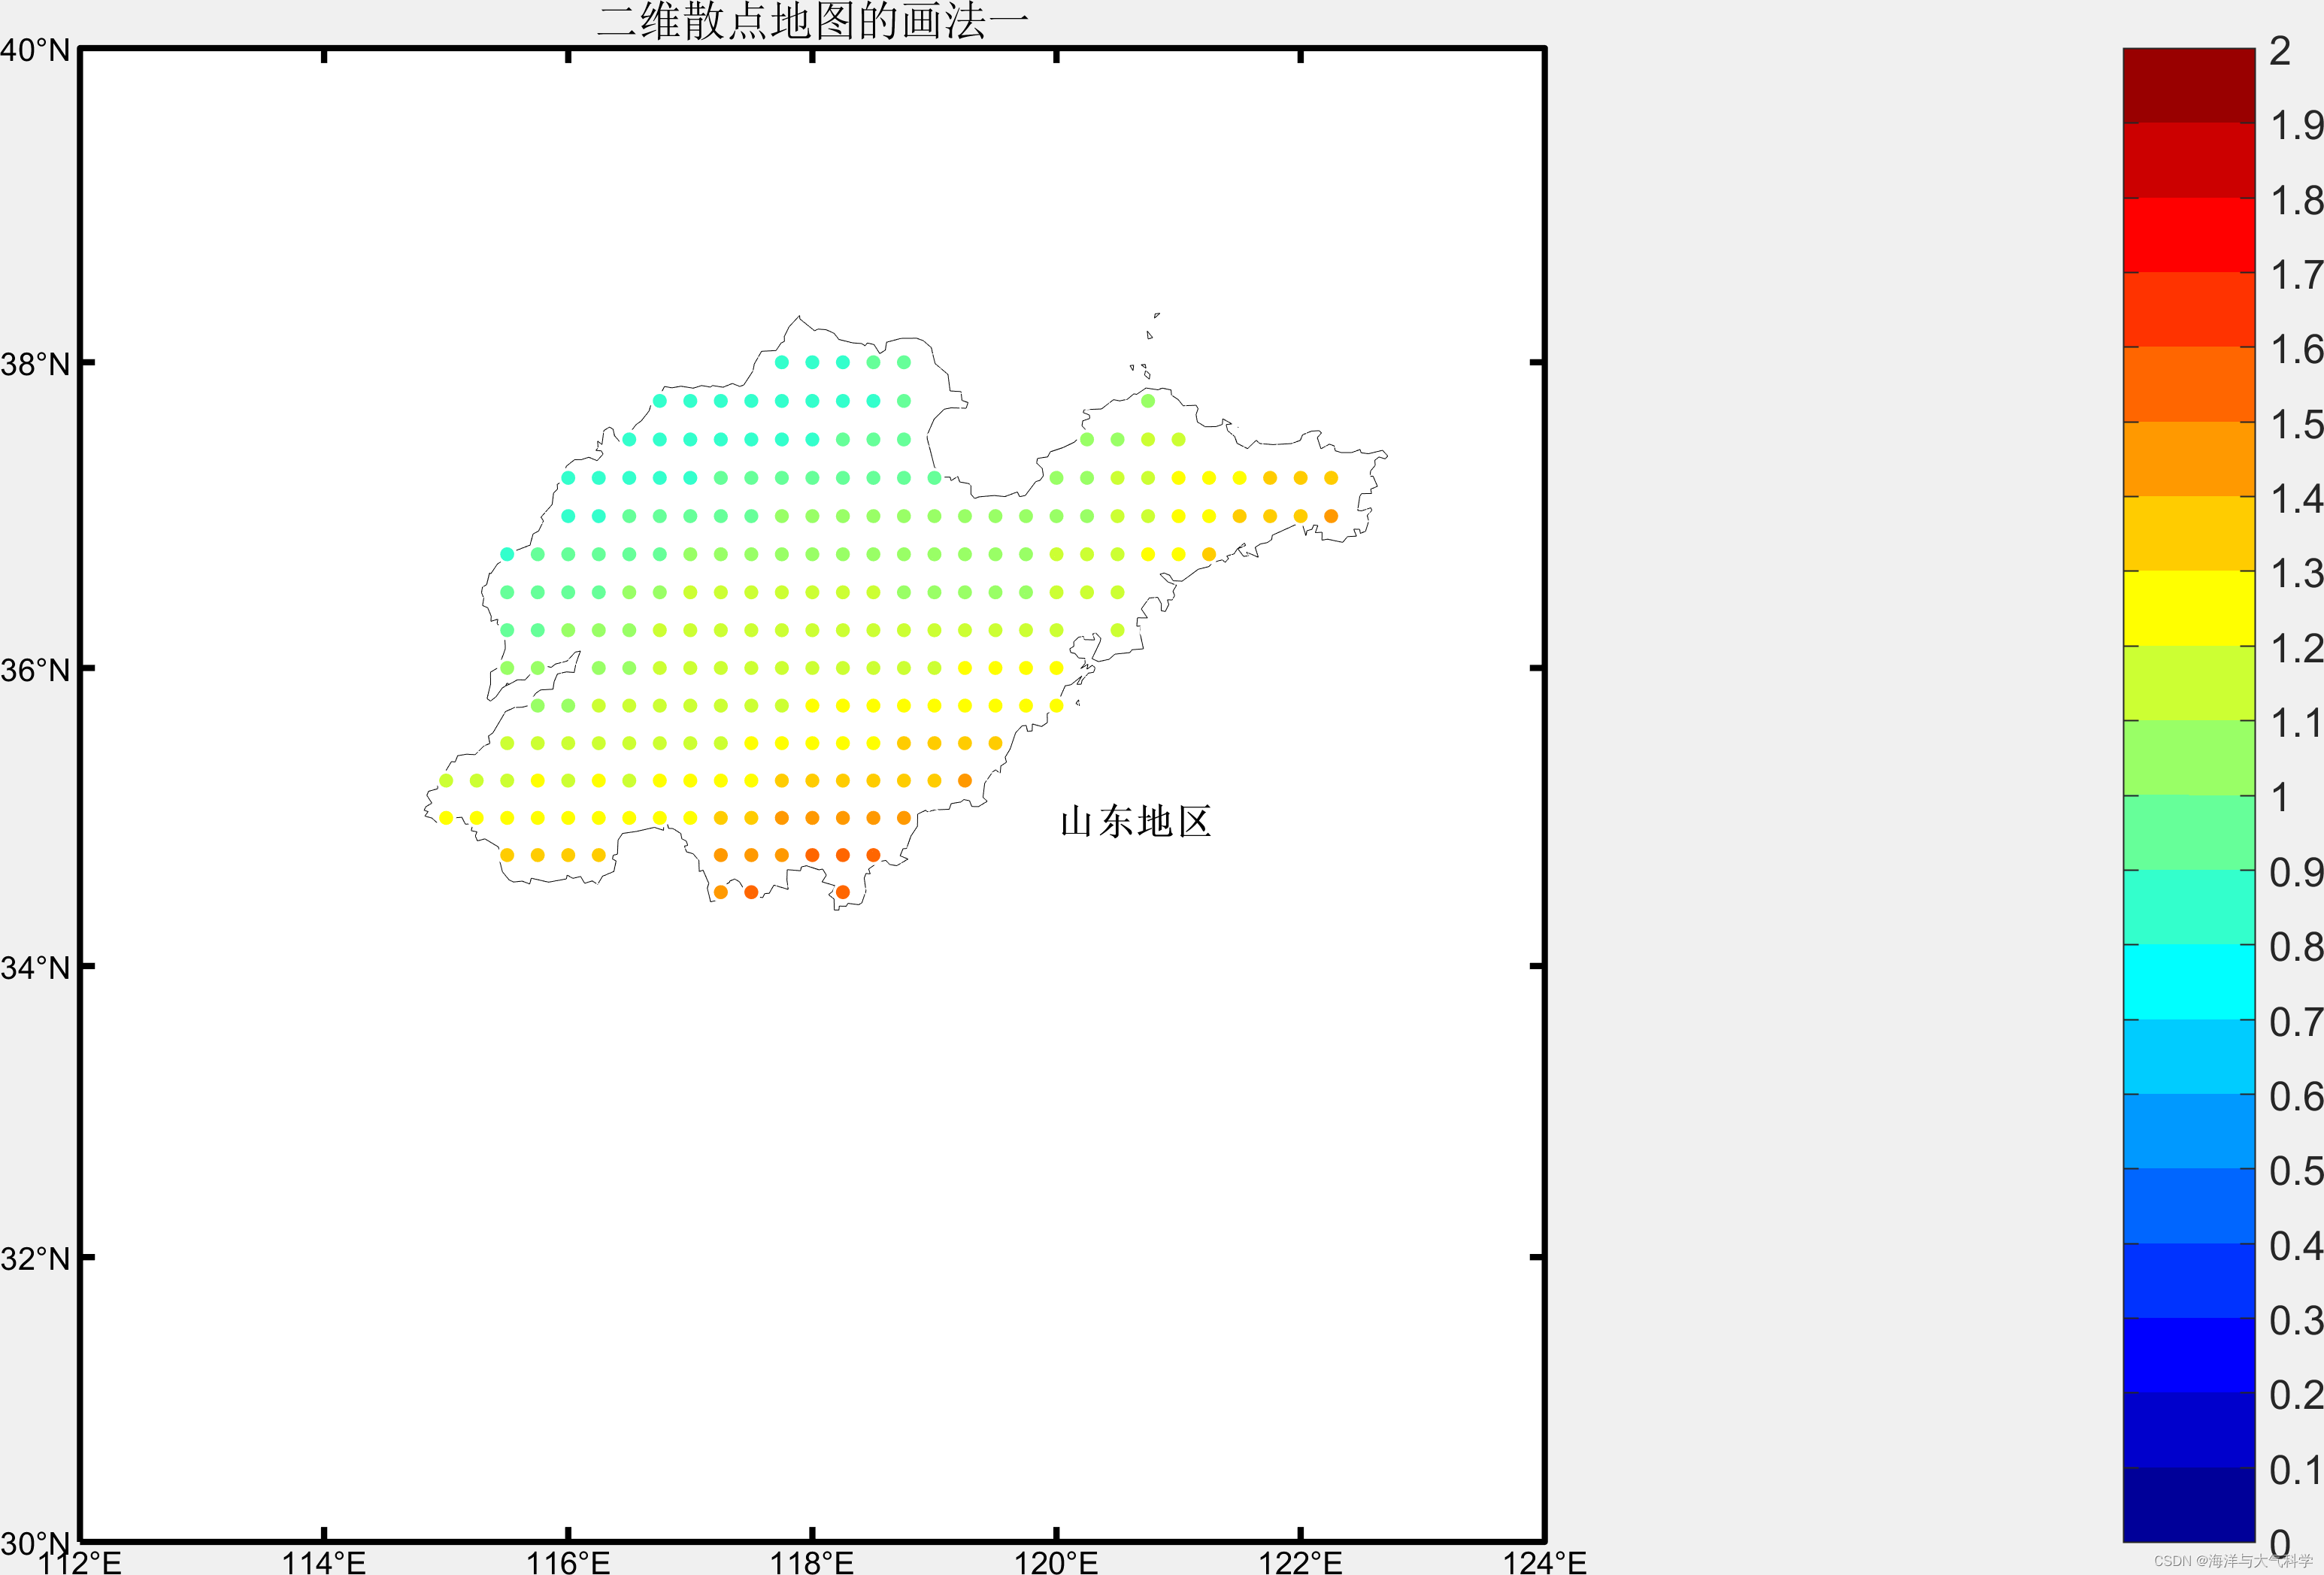
Task: Click the 38°N latitude tick label
Action: click(x=35, y=364)
